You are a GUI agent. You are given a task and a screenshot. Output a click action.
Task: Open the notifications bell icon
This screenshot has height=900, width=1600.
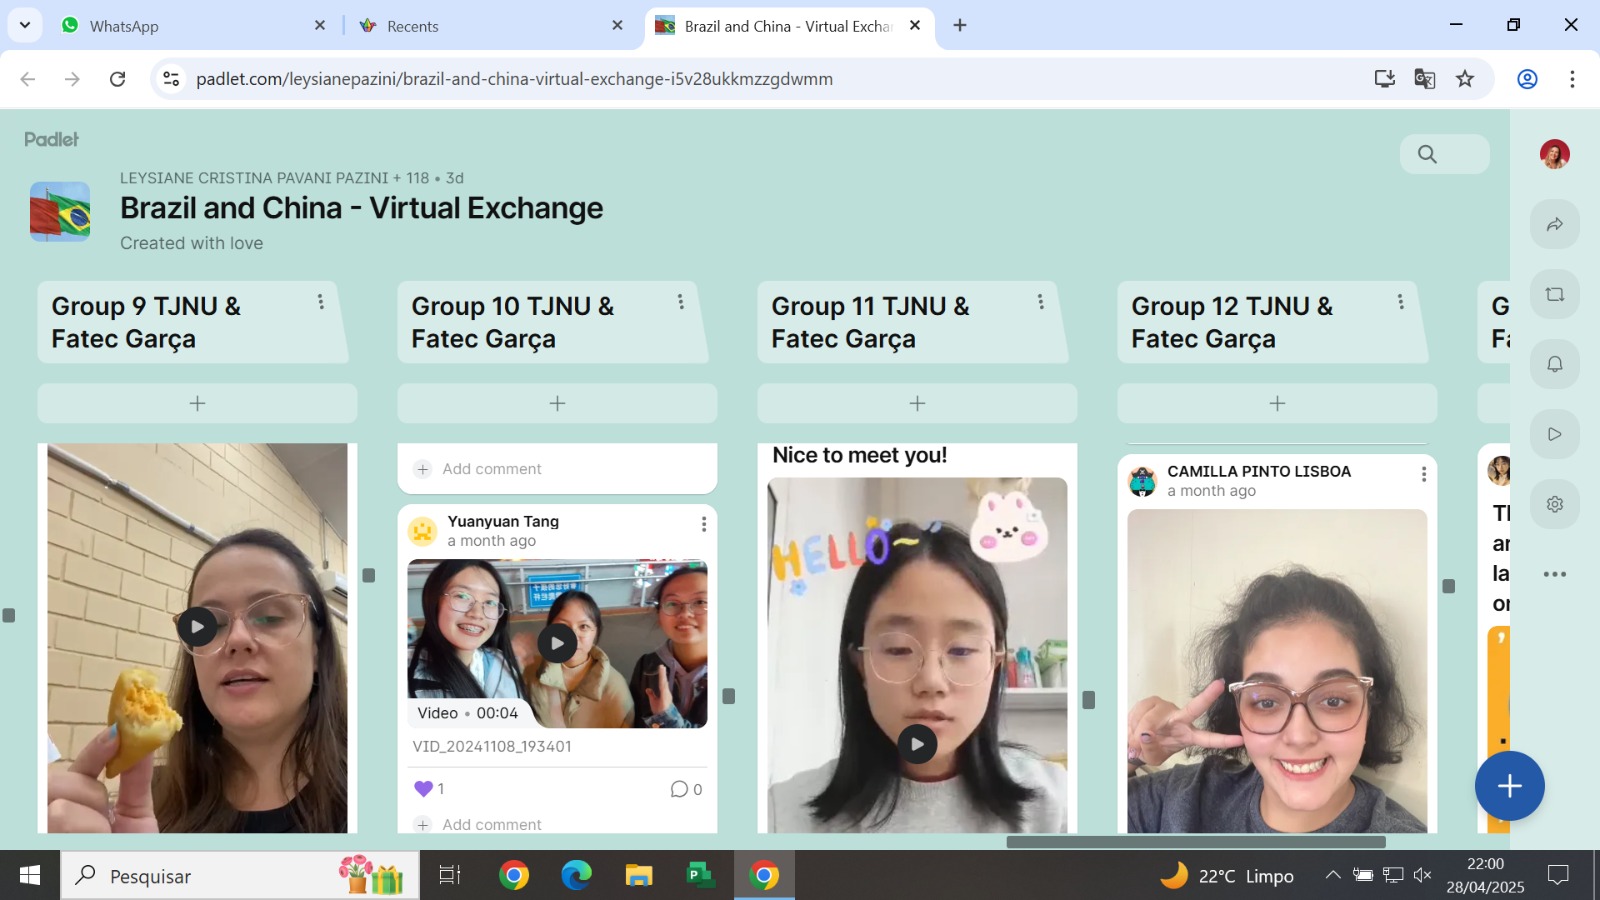tap(1554, 364)
